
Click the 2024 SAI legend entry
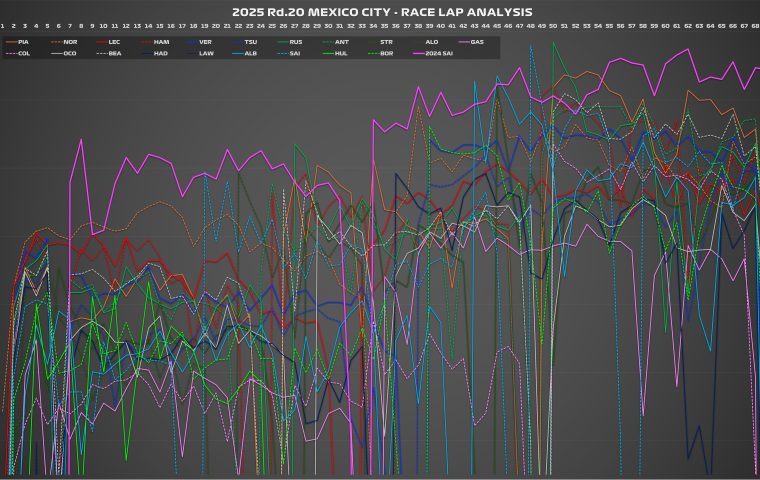pos(440,52)
